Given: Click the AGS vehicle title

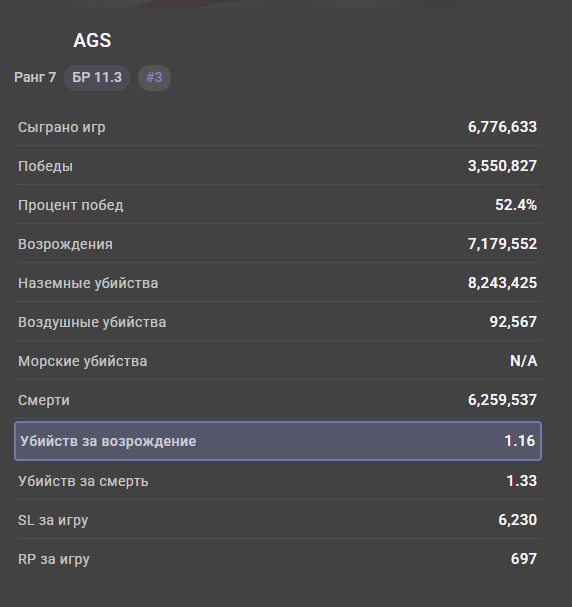Looking at the screenshot, I should click(x=92, y=40).
